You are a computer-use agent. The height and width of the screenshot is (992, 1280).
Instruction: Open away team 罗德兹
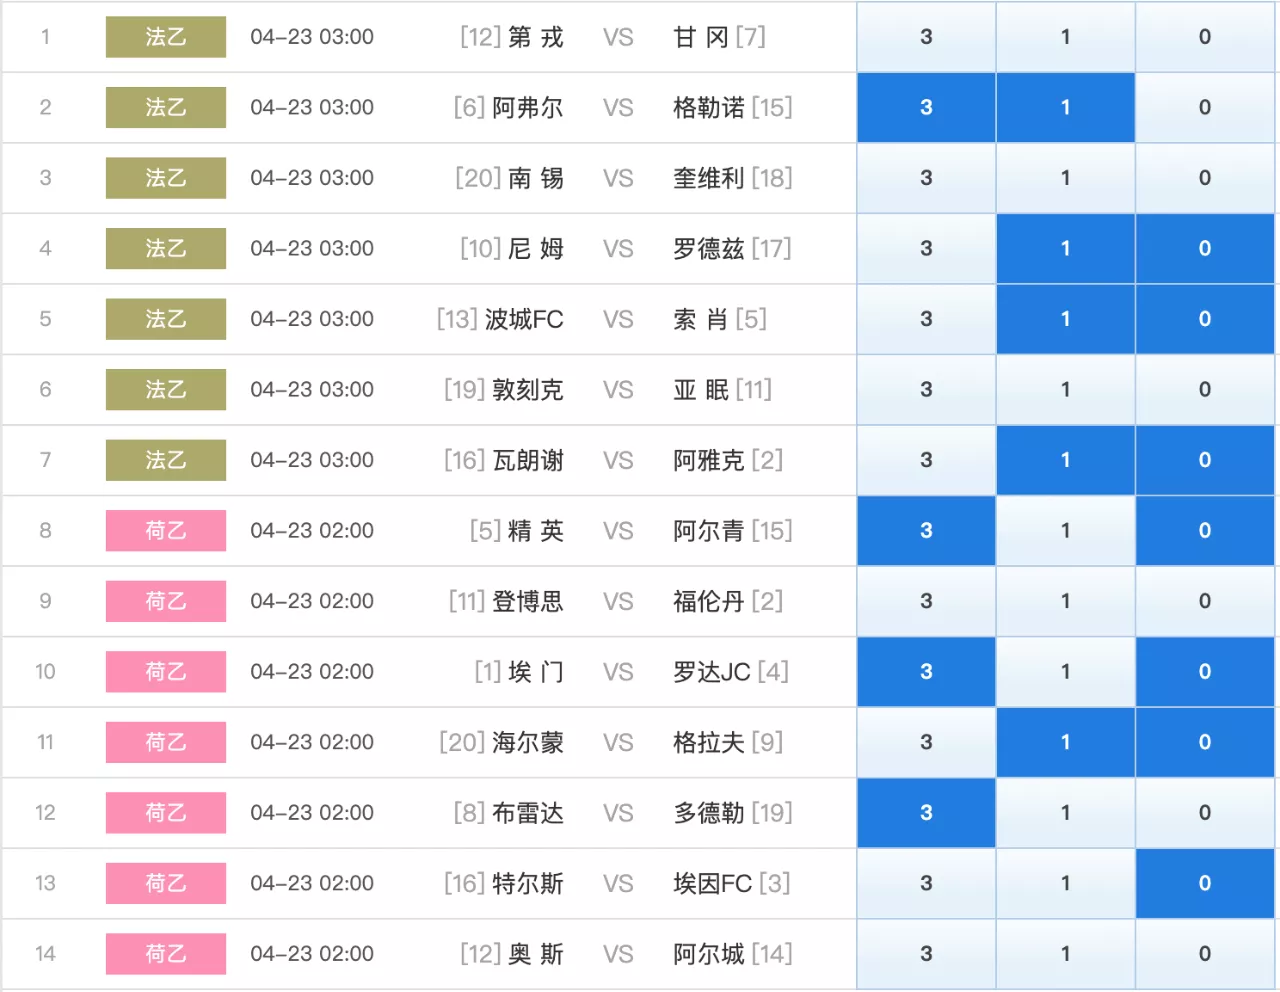point(709,248)
